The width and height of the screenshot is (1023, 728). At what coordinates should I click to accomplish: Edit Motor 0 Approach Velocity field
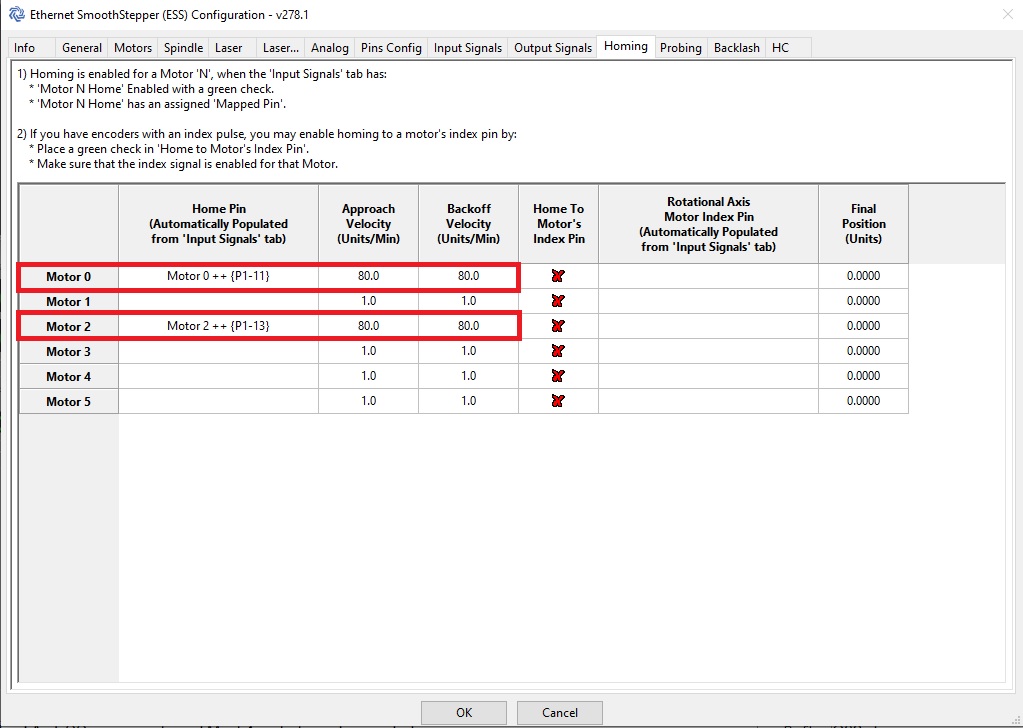point(368,276)
